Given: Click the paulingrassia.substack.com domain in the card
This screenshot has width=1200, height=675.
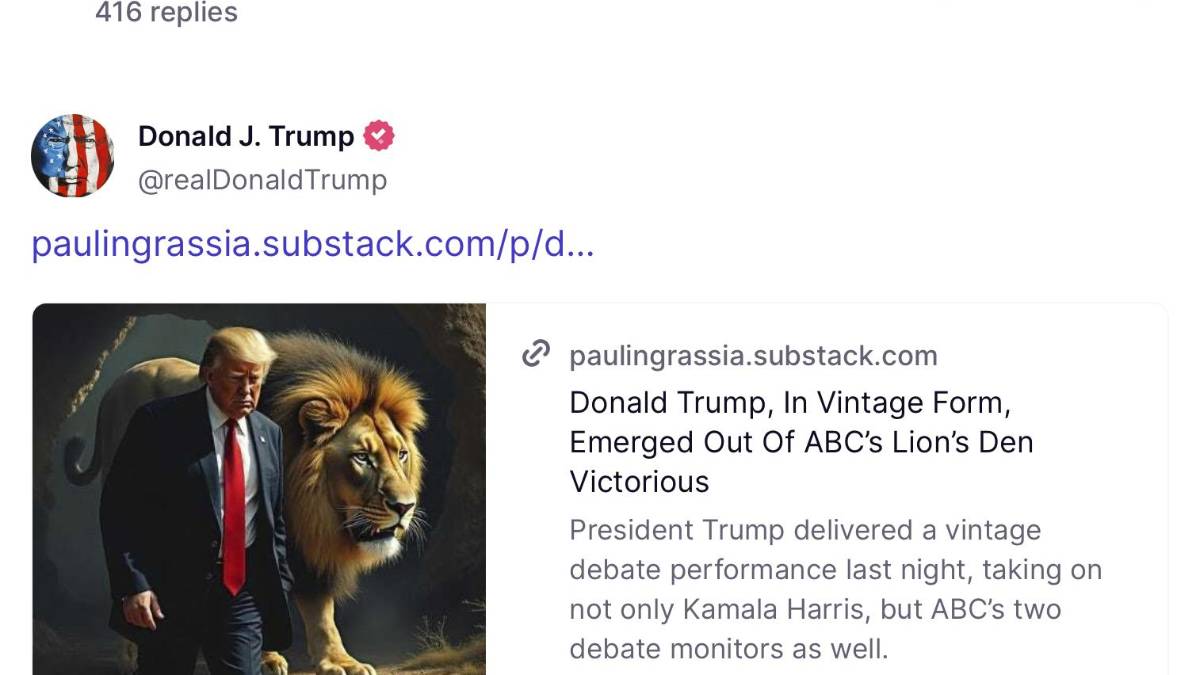Looking at the screenshot, I should click(753, 355).
